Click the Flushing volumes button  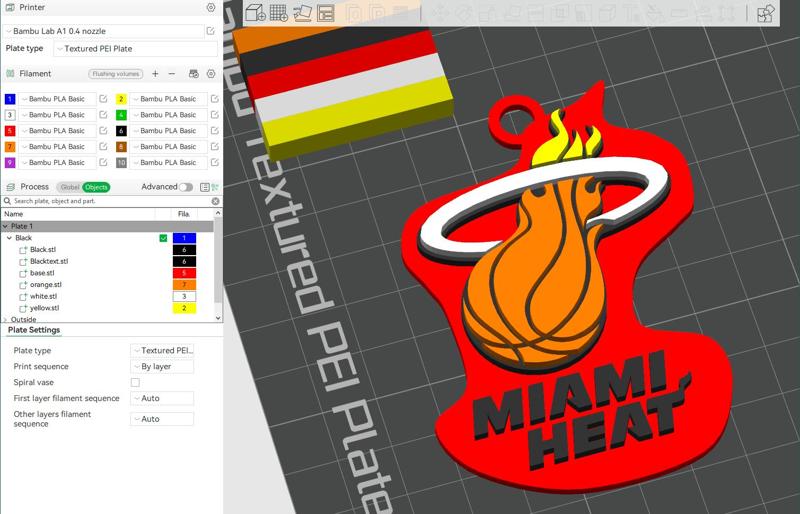pyautogui.click(x=116, y=74)
